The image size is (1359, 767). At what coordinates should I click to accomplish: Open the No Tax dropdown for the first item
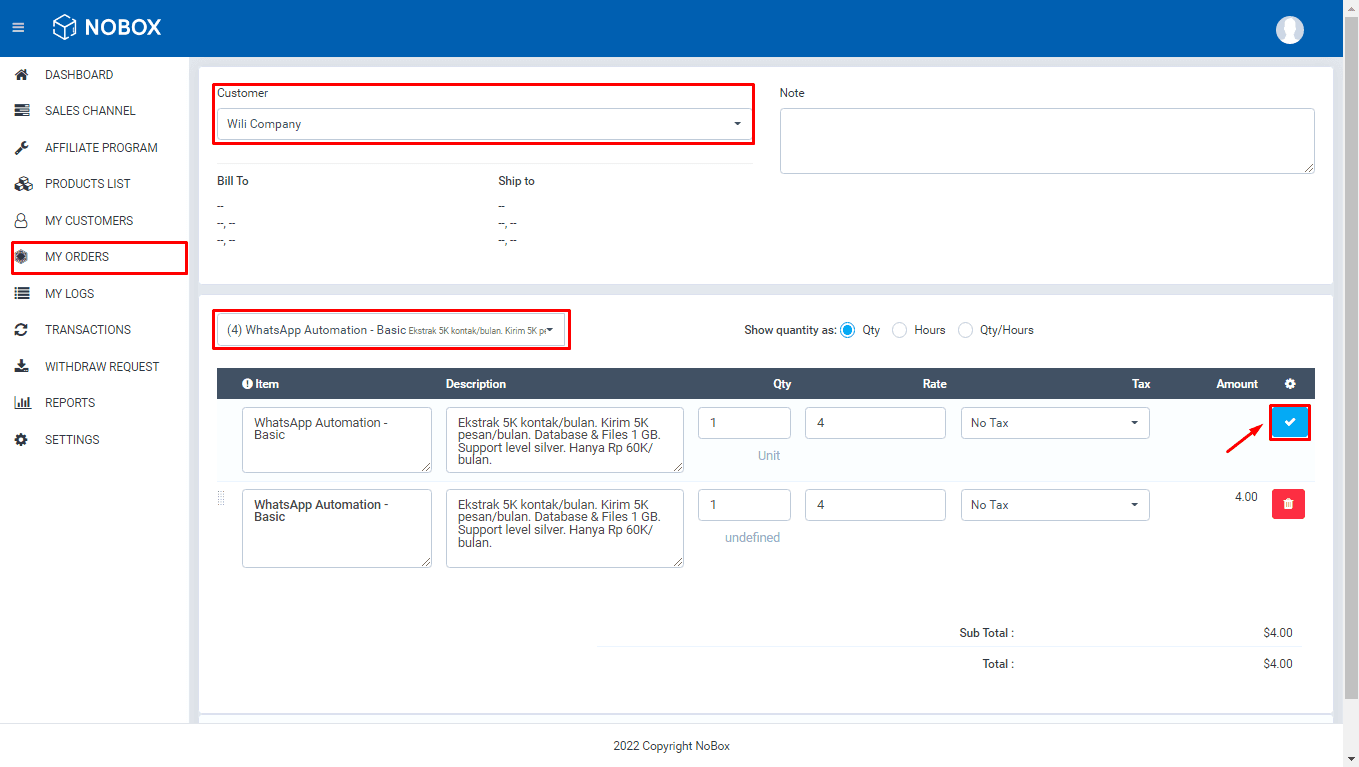coord(1054,422)
